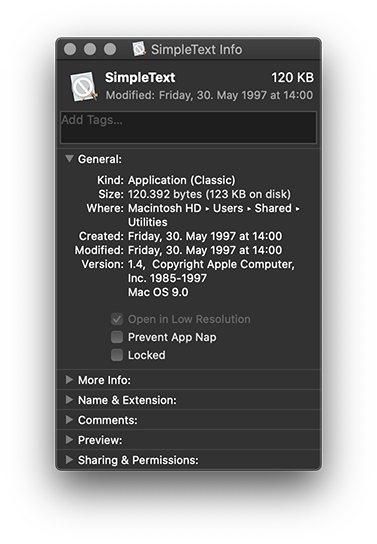
Task: Click the 120 KB size label
Action: (292, 77)
